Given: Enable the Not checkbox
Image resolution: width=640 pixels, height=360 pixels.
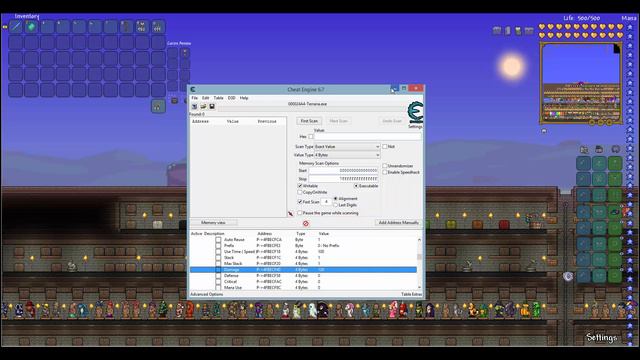Looking at the screenshot, I should (x=385, y=146).
